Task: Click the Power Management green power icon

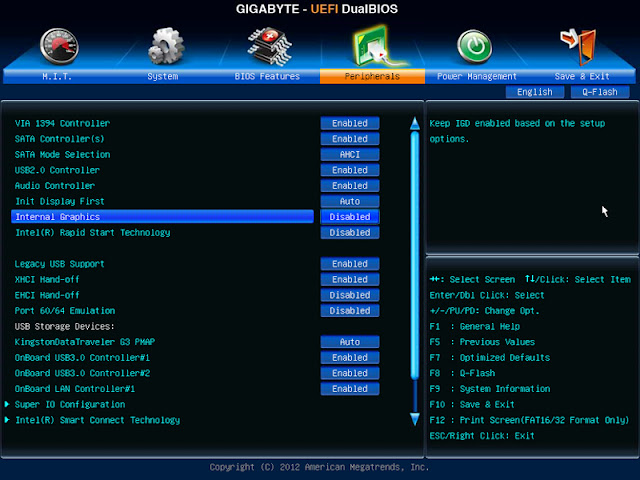Action: [x=475, y=46]
